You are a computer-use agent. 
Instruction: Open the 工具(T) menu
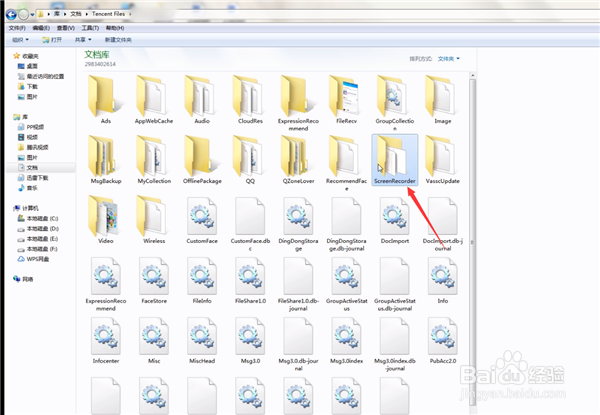point(90,28)
